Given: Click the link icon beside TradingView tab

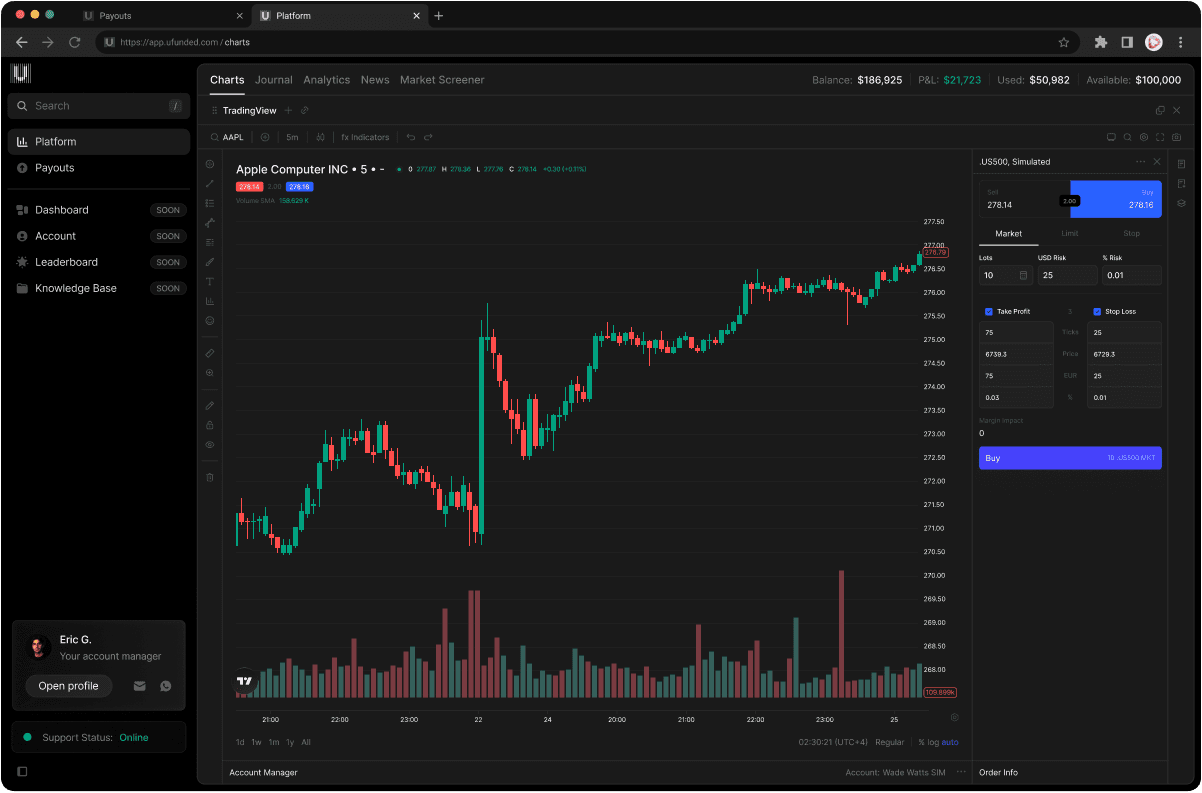Looking at the screenshot, I should [x=305, y=110].
